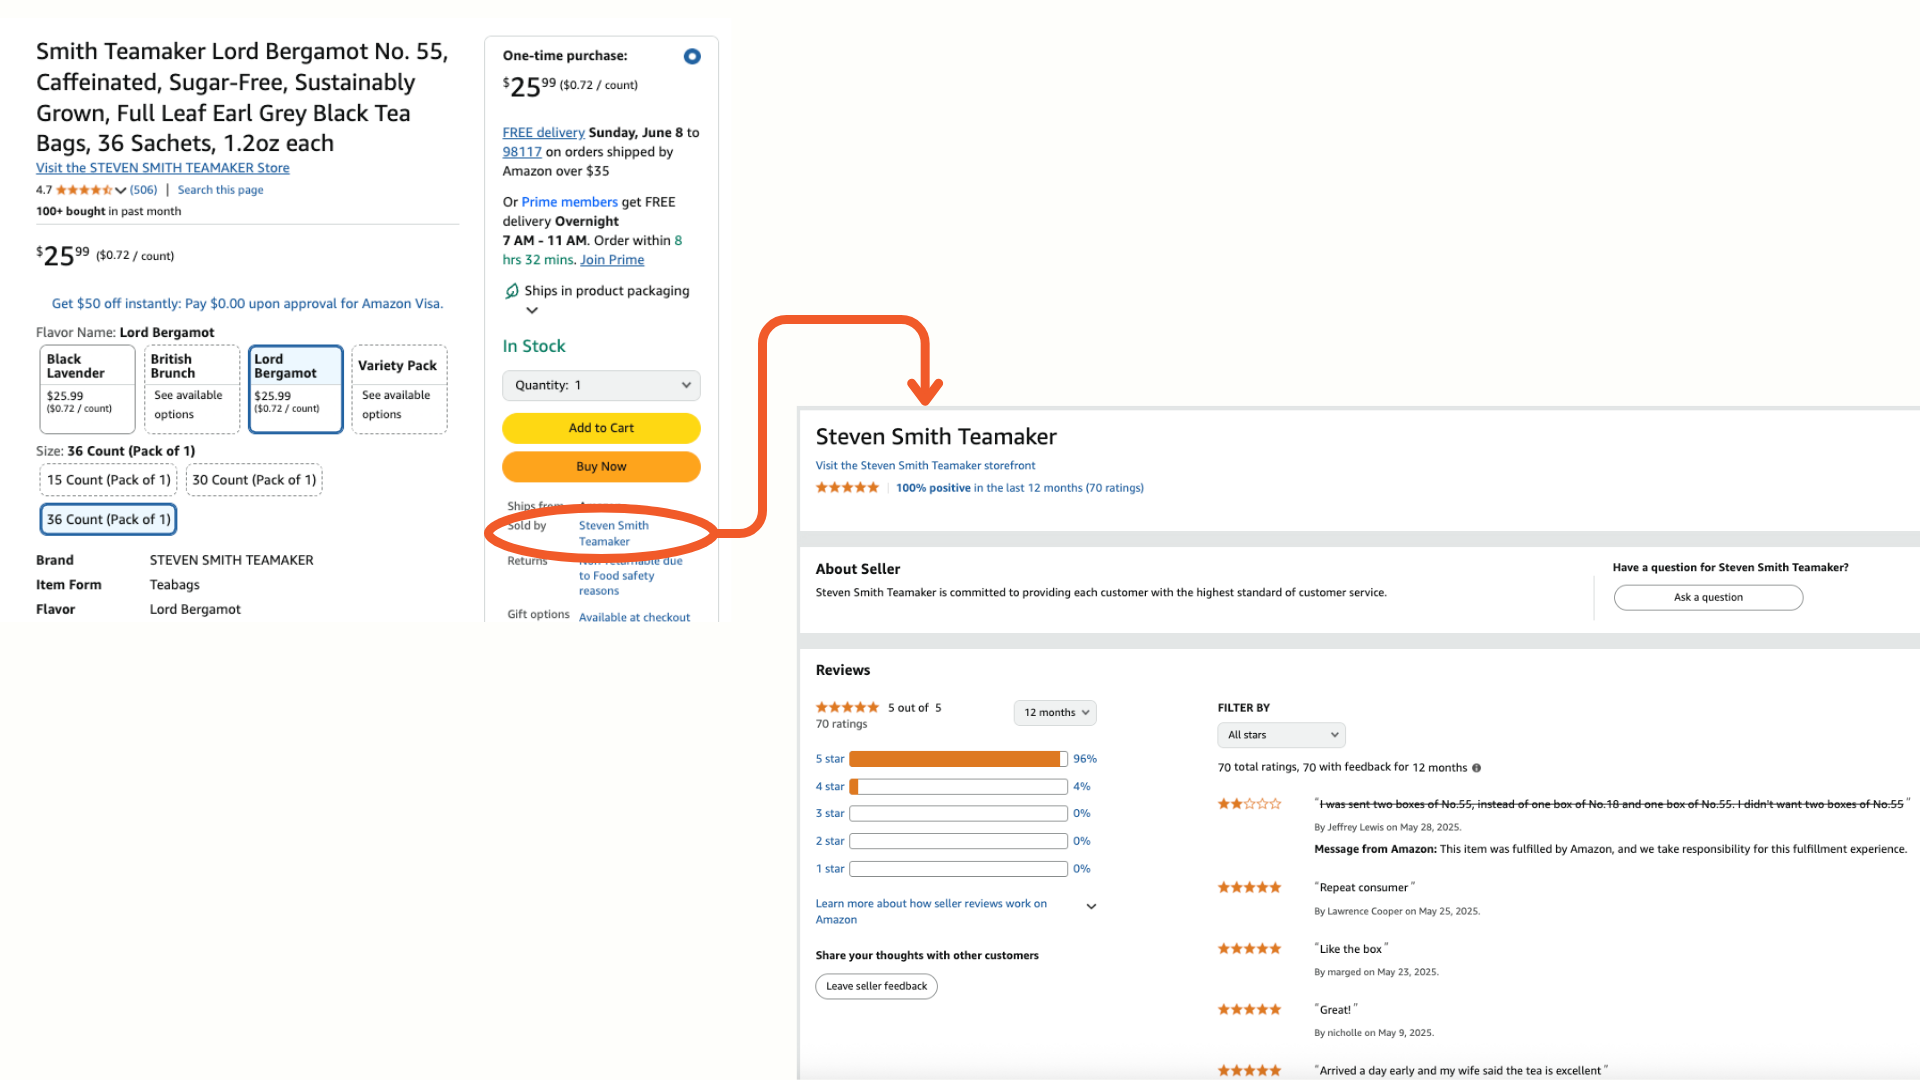This screenshot has height=1080, width=1920.
Task: Click the Ships in product packaging leaf icon
Action: click(512, 291)
